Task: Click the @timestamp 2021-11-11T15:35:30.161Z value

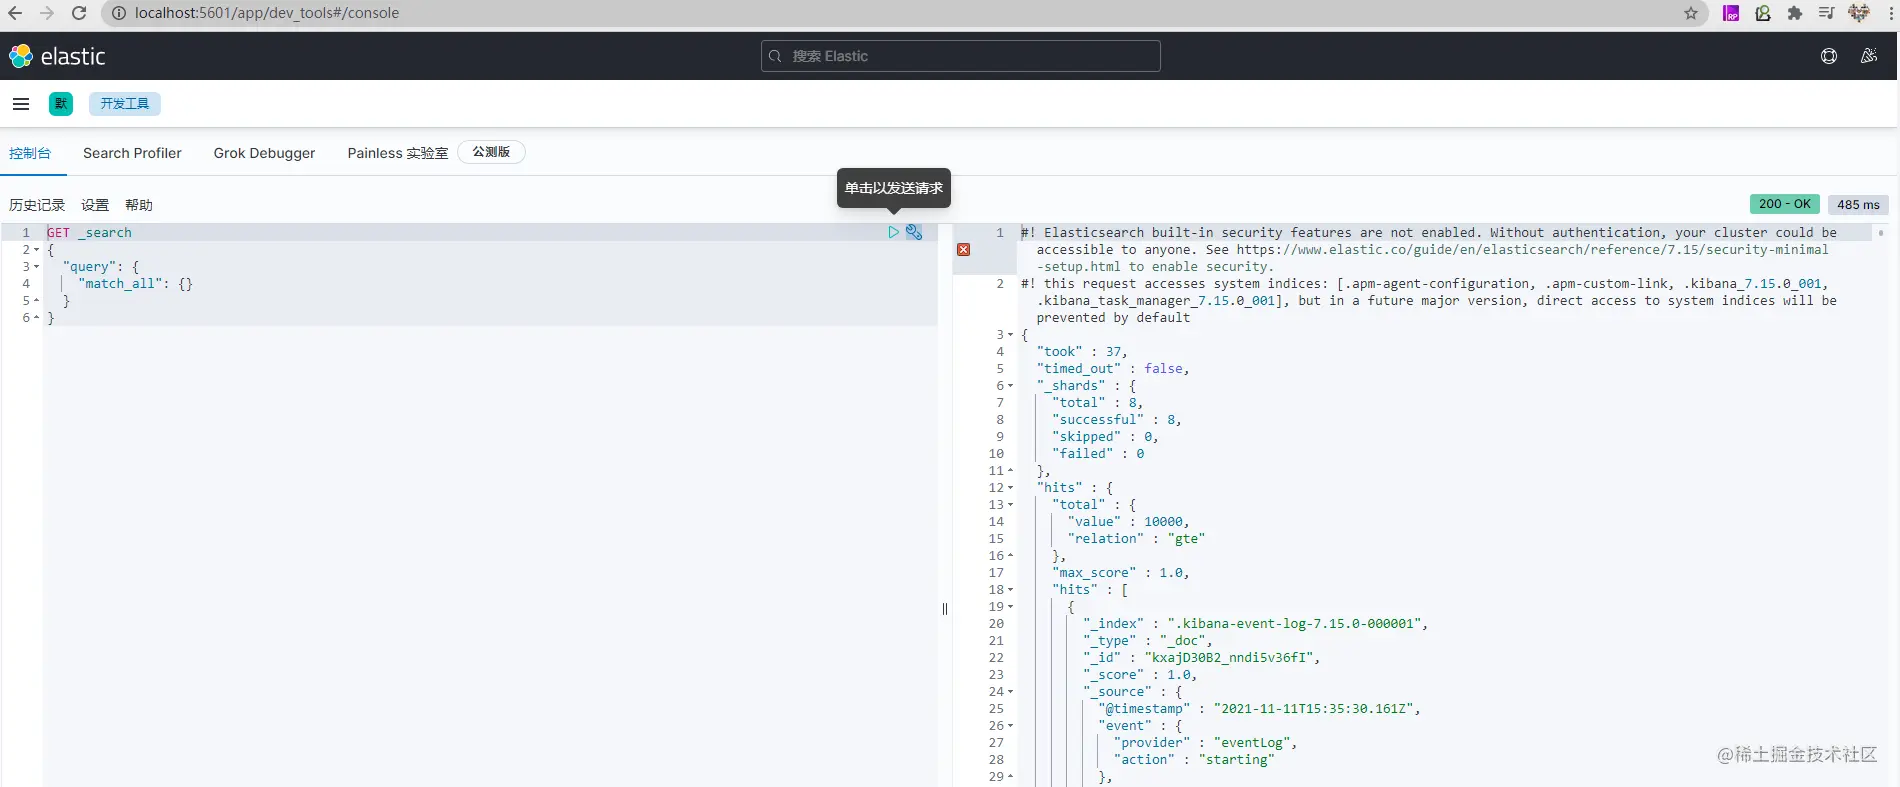Action: (1313, 709)
